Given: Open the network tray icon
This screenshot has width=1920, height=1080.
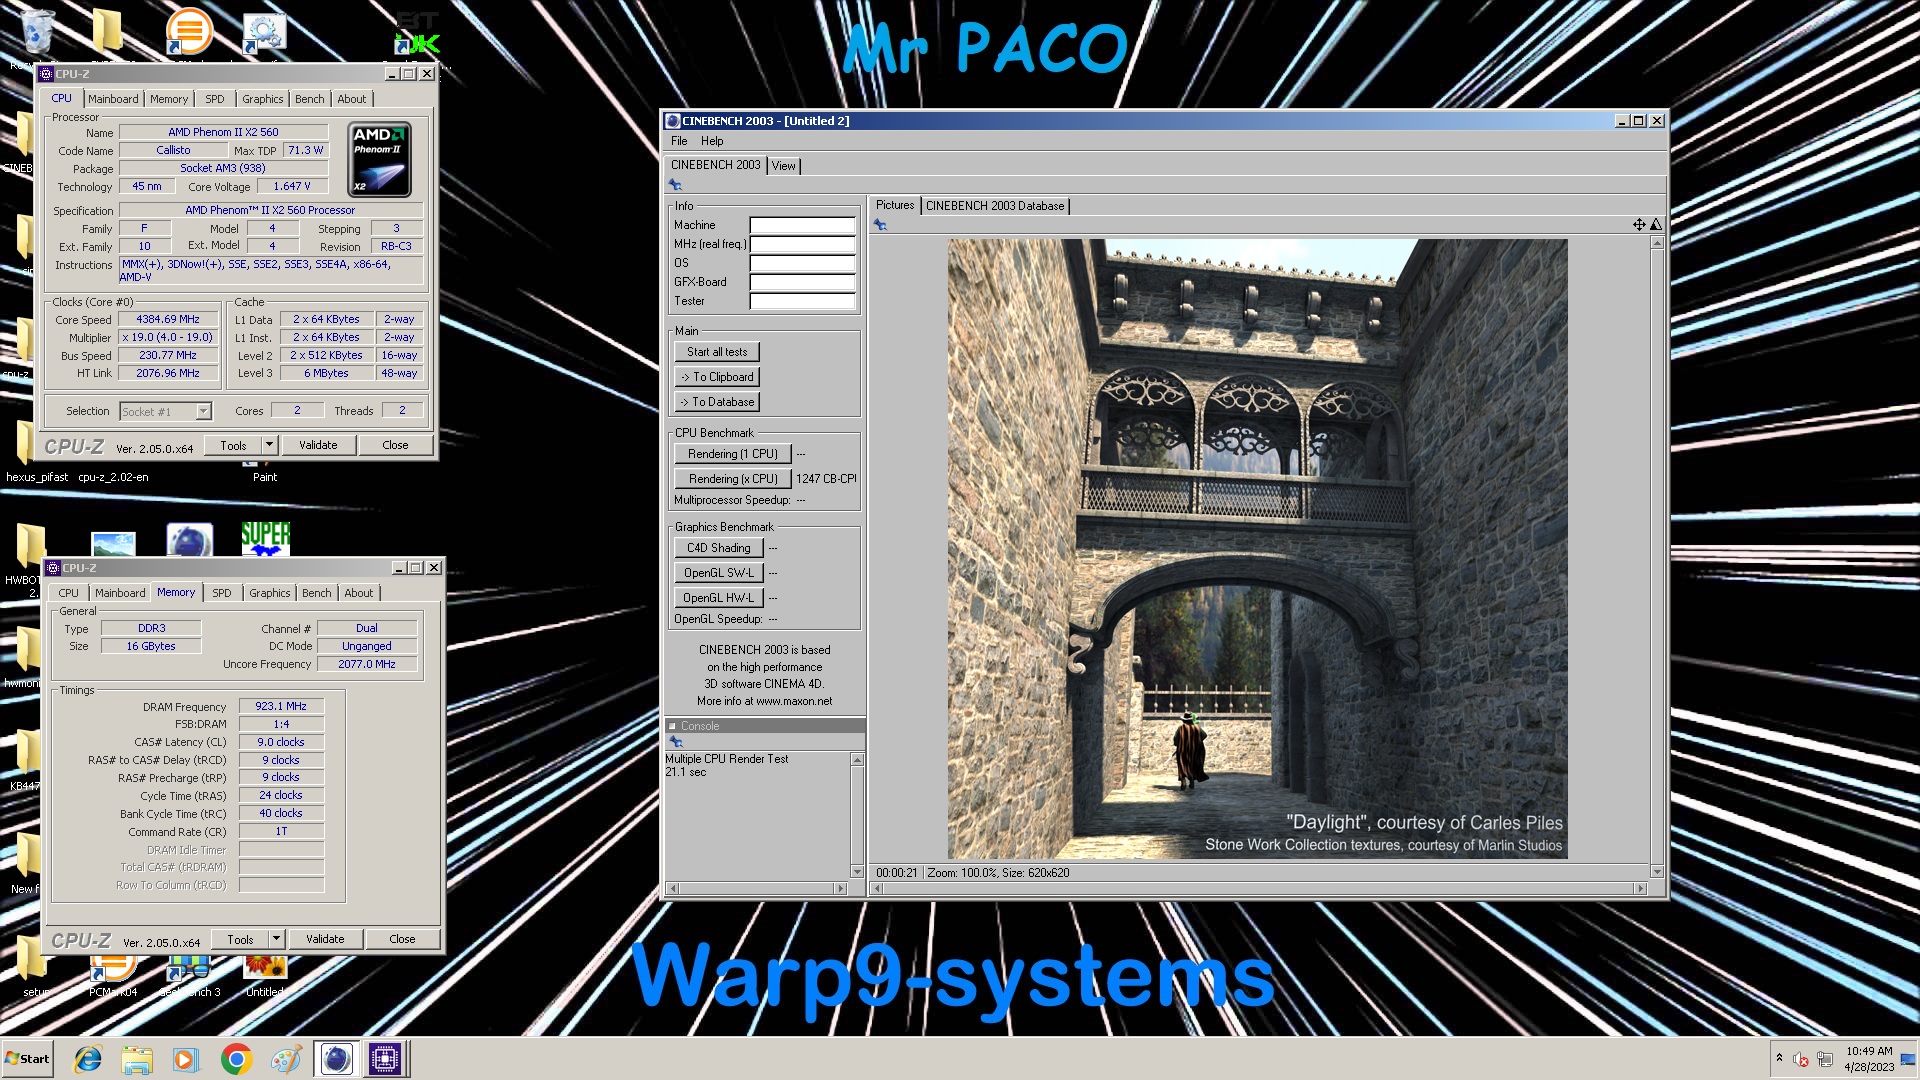Looking at the screenshot, I should tap(1825, 1059).
